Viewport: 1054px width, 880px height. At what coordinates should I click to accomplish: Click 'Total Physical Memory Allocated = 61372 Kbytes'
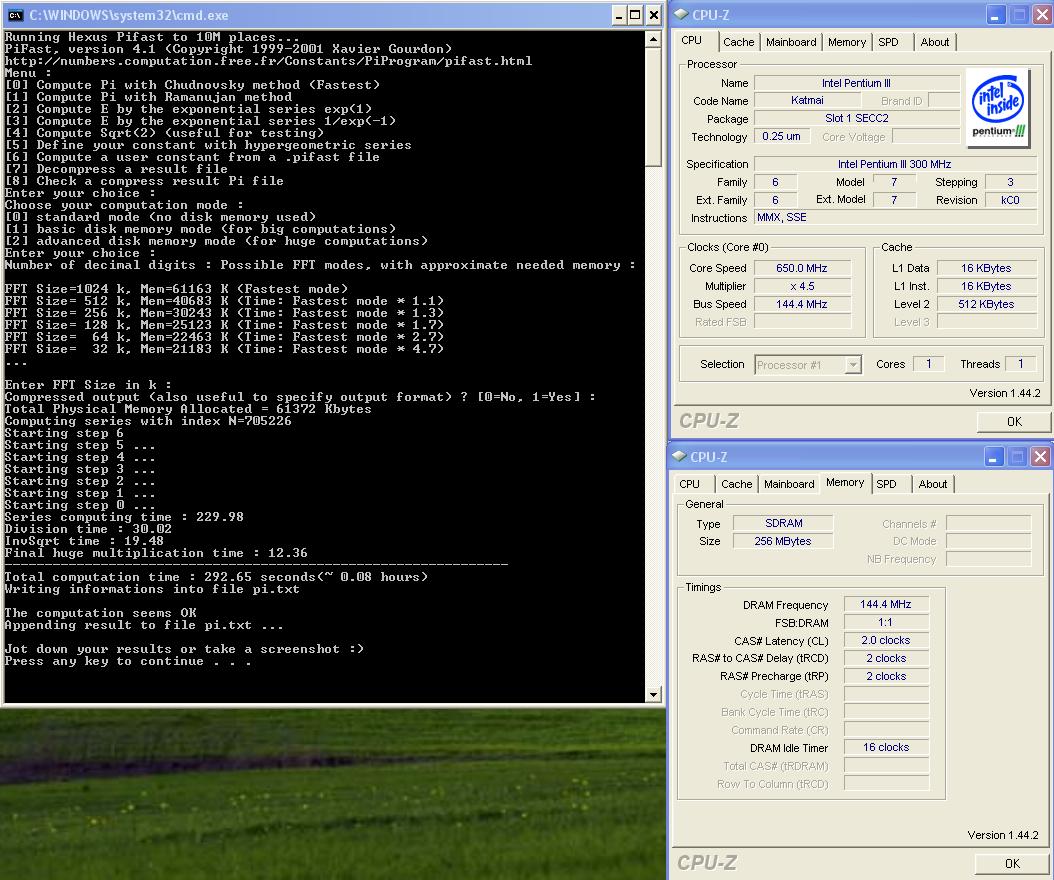(x=188, y=409)
